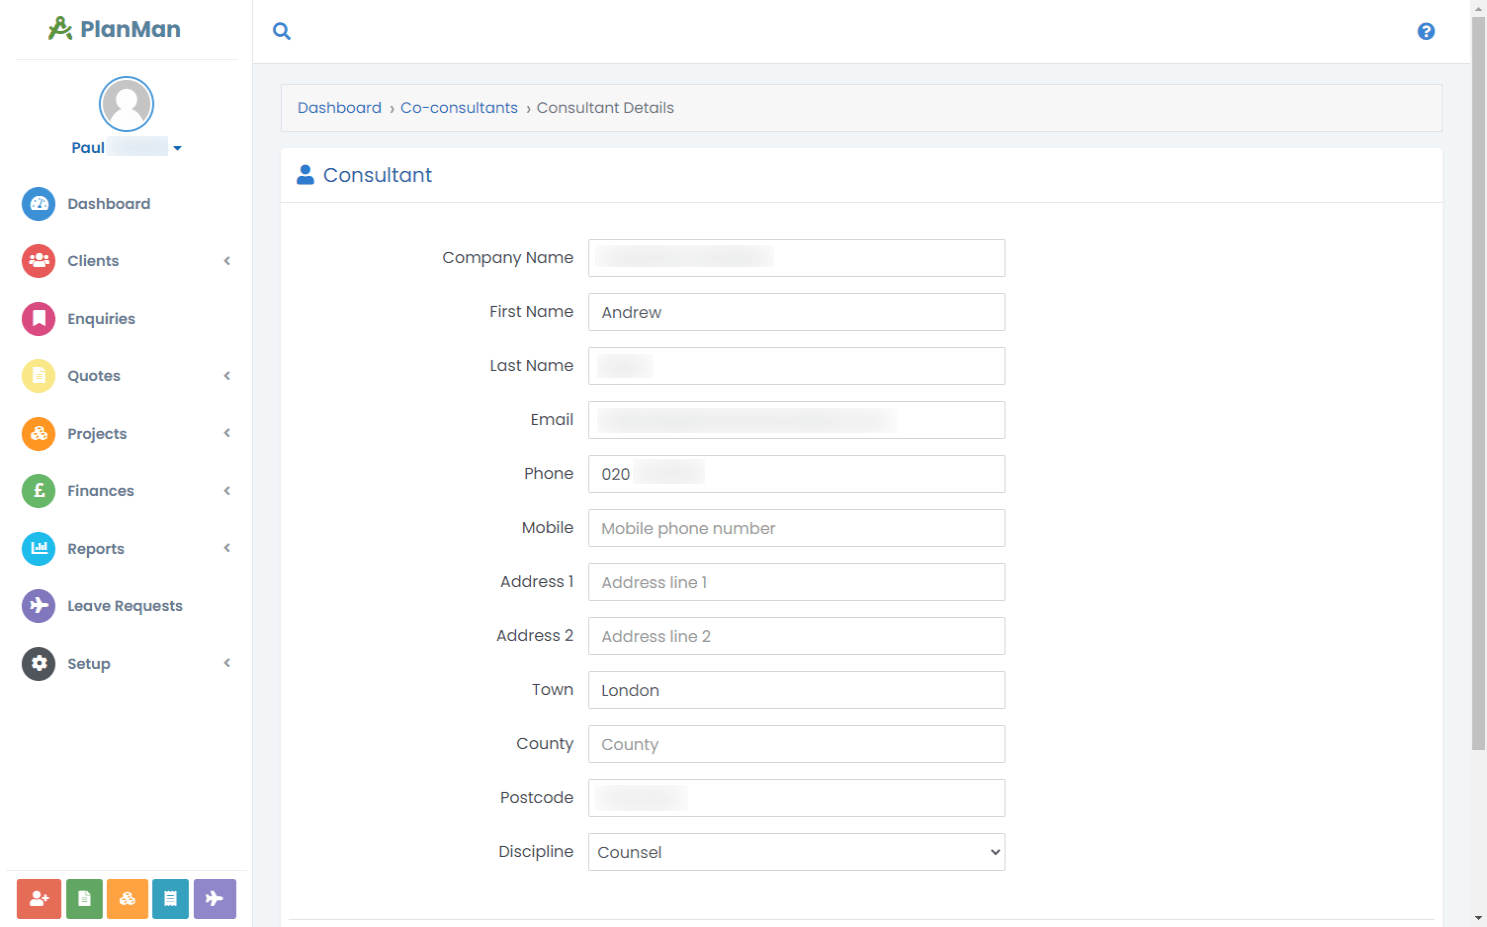Click the user avatar picture
1487x927 pixels.
126,104
